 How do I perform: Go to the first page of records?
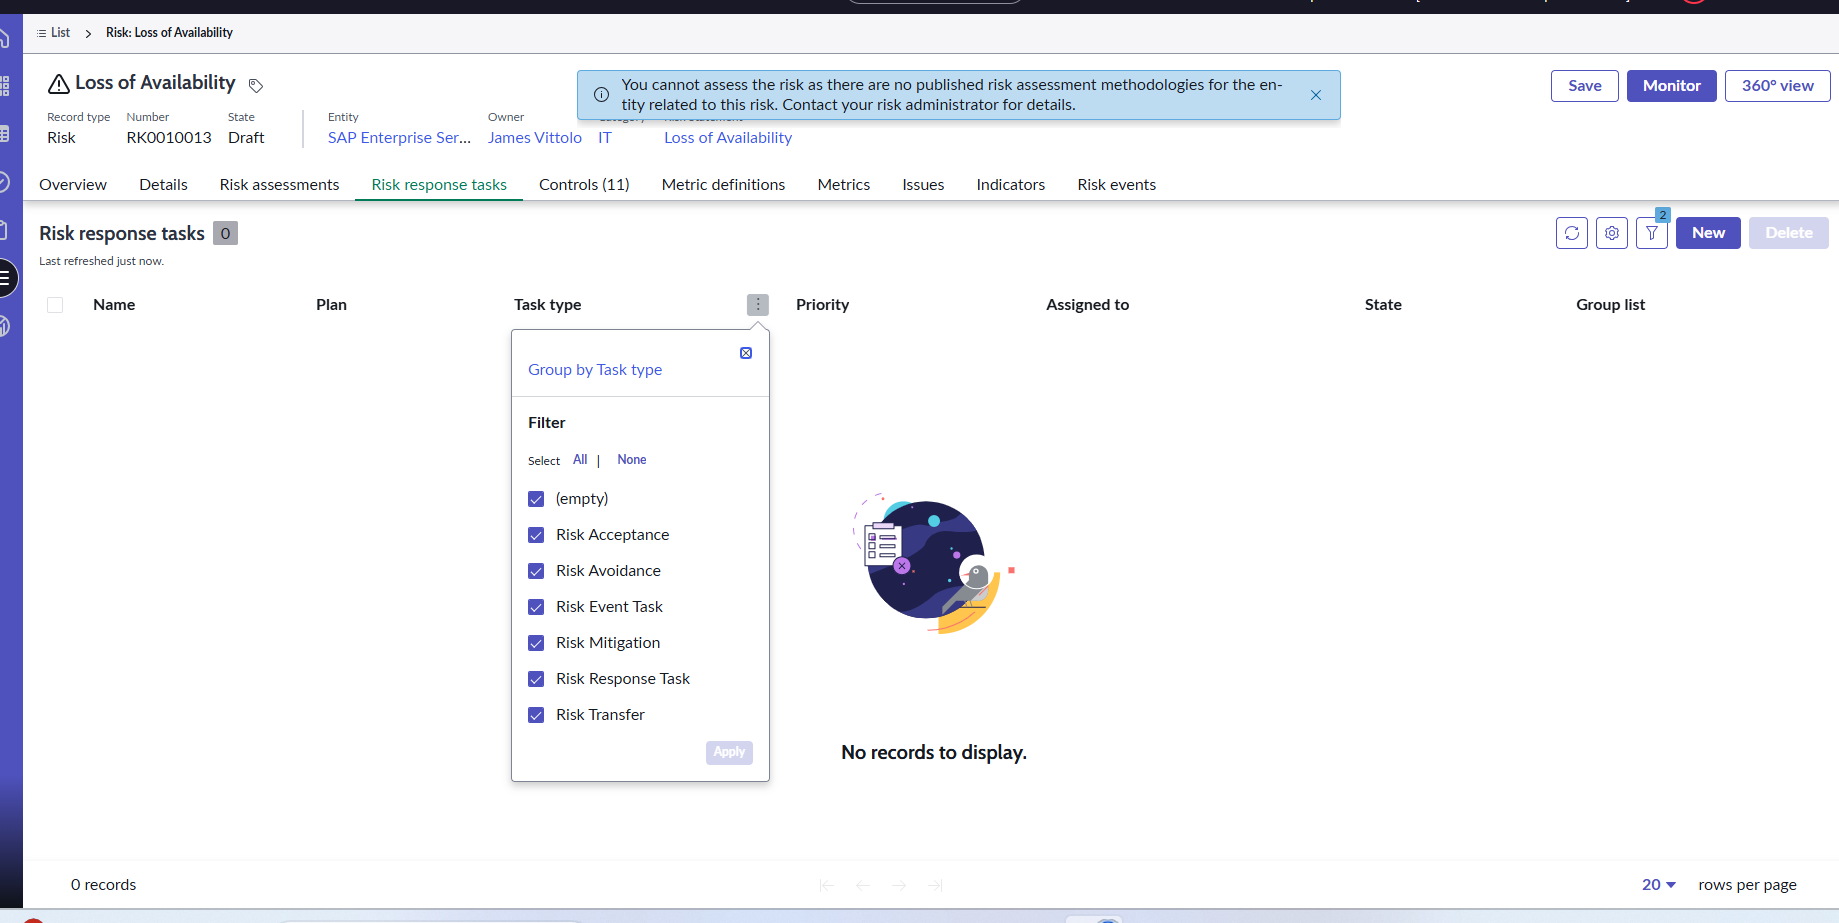click(827, 885)
